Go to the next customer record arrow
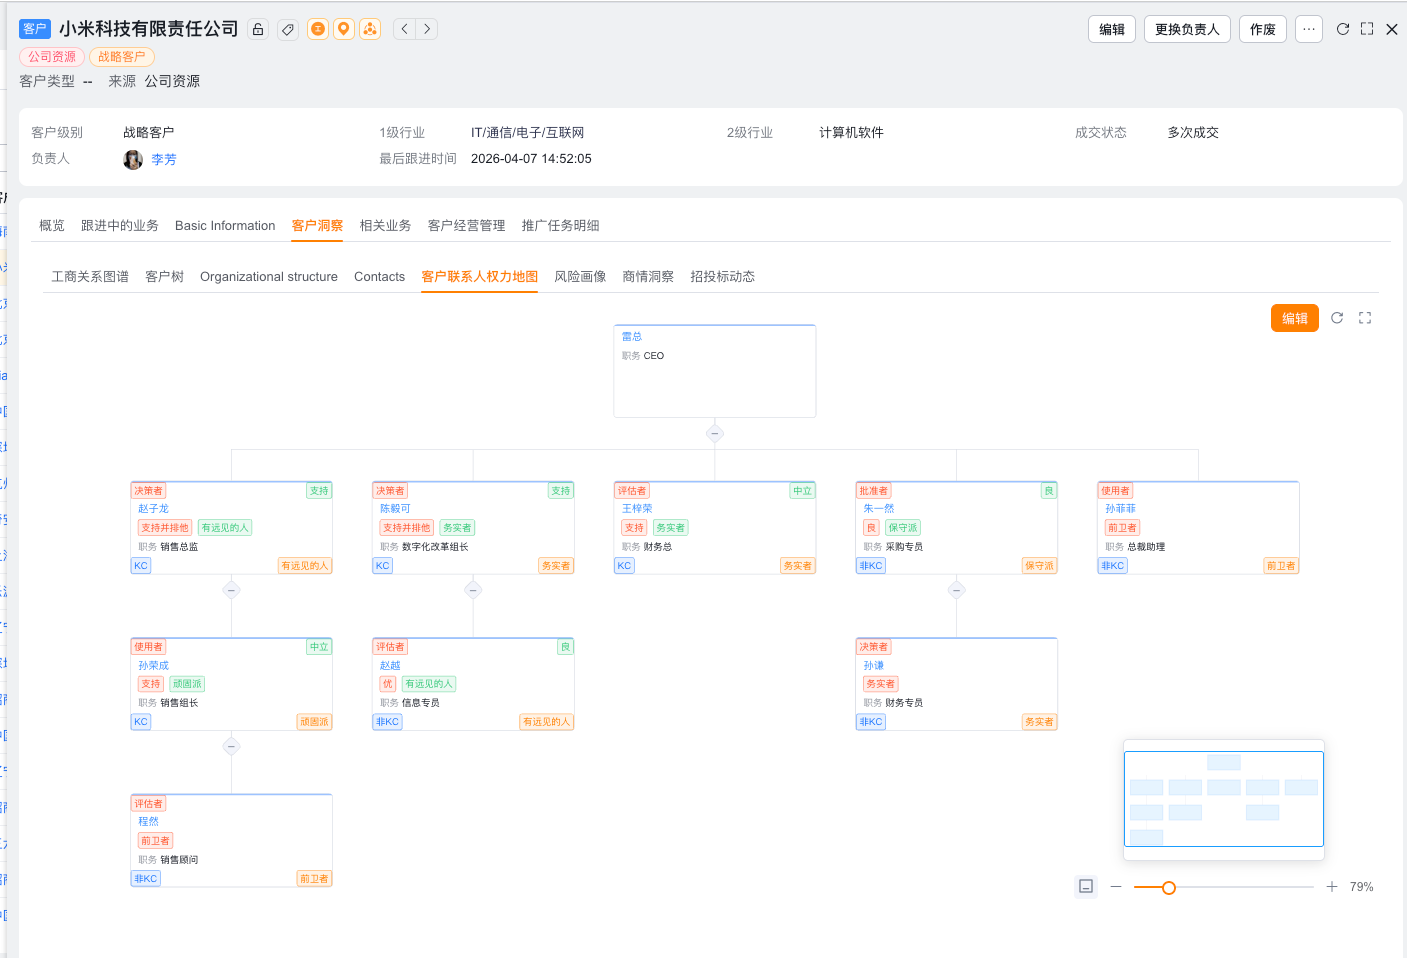The height and width of the screenshot is (958, 1407). click(427, 29)
